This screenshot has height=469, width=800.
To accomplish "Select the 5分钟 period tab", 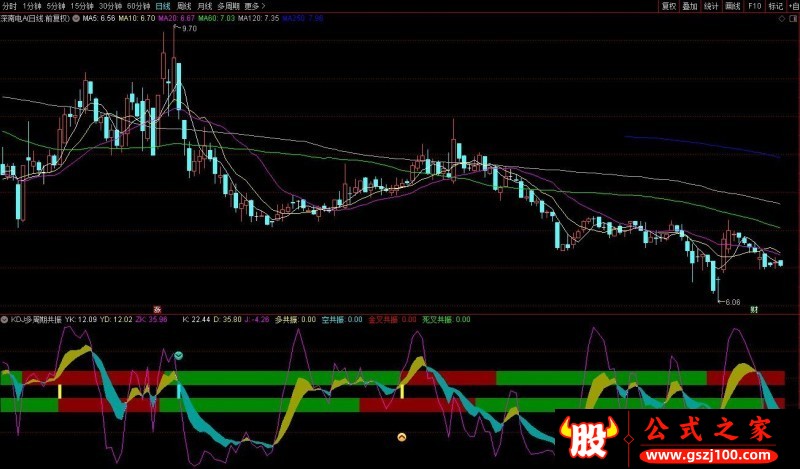I will [56, 6].
